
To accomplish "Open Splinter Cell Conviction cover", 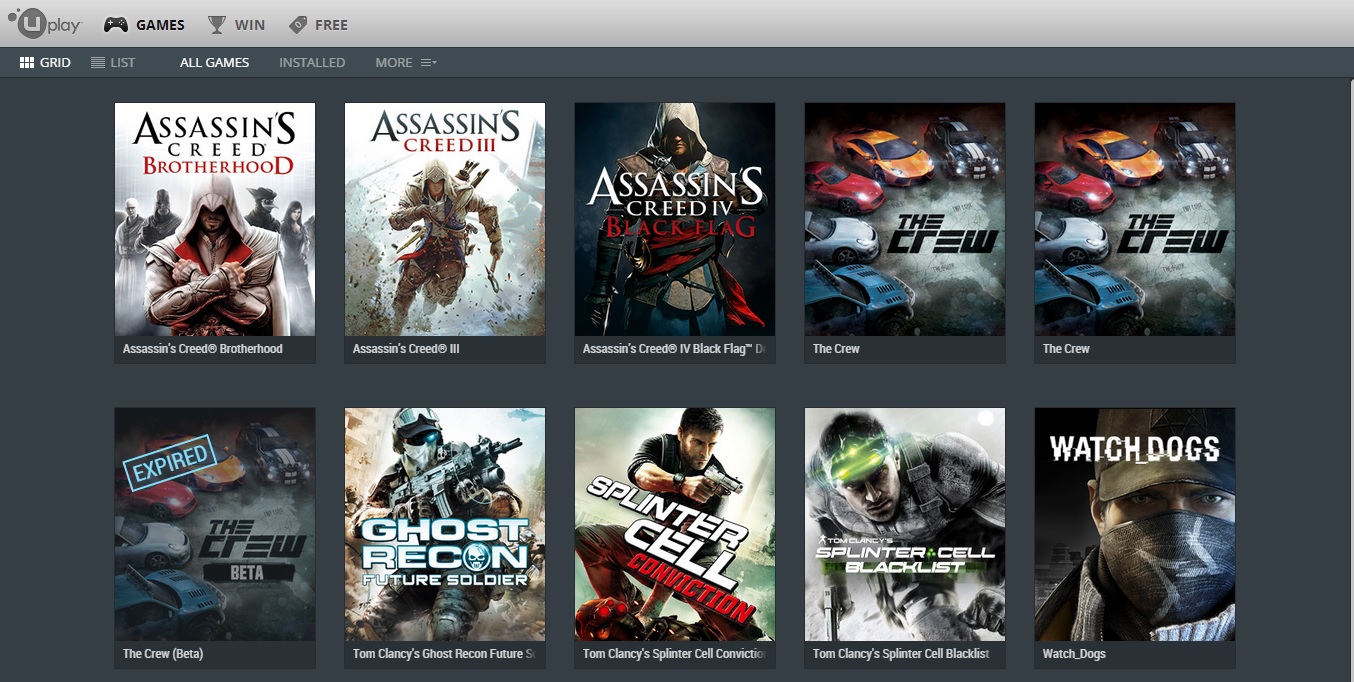I will coord(675,524).
